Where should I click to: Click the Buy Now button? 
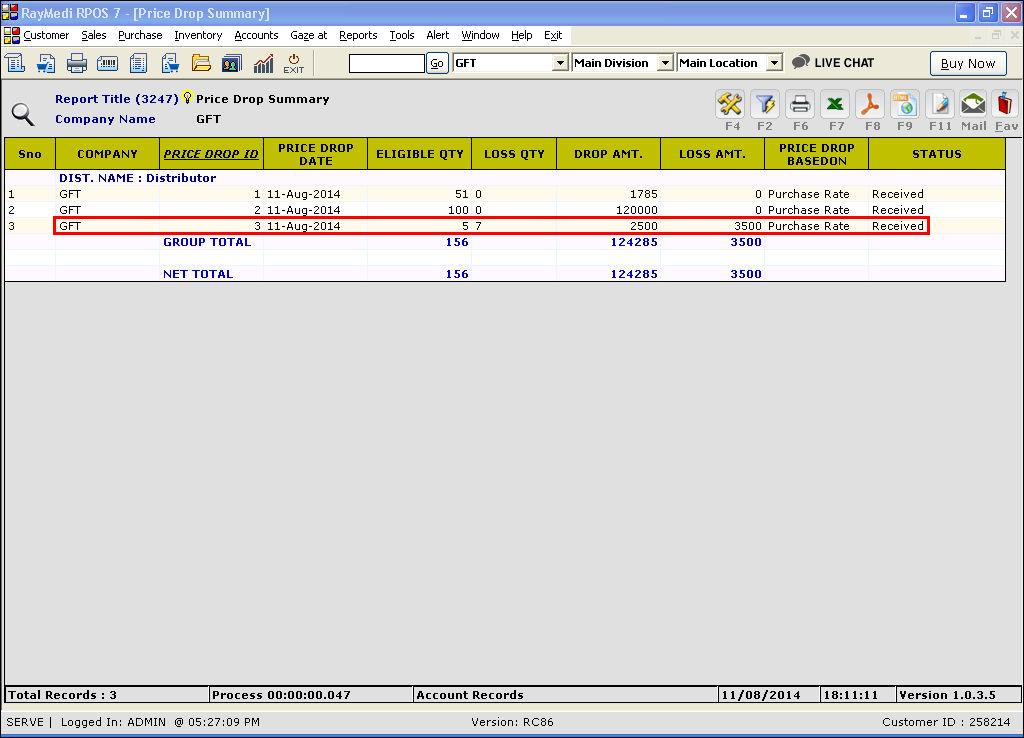(967, 63)
